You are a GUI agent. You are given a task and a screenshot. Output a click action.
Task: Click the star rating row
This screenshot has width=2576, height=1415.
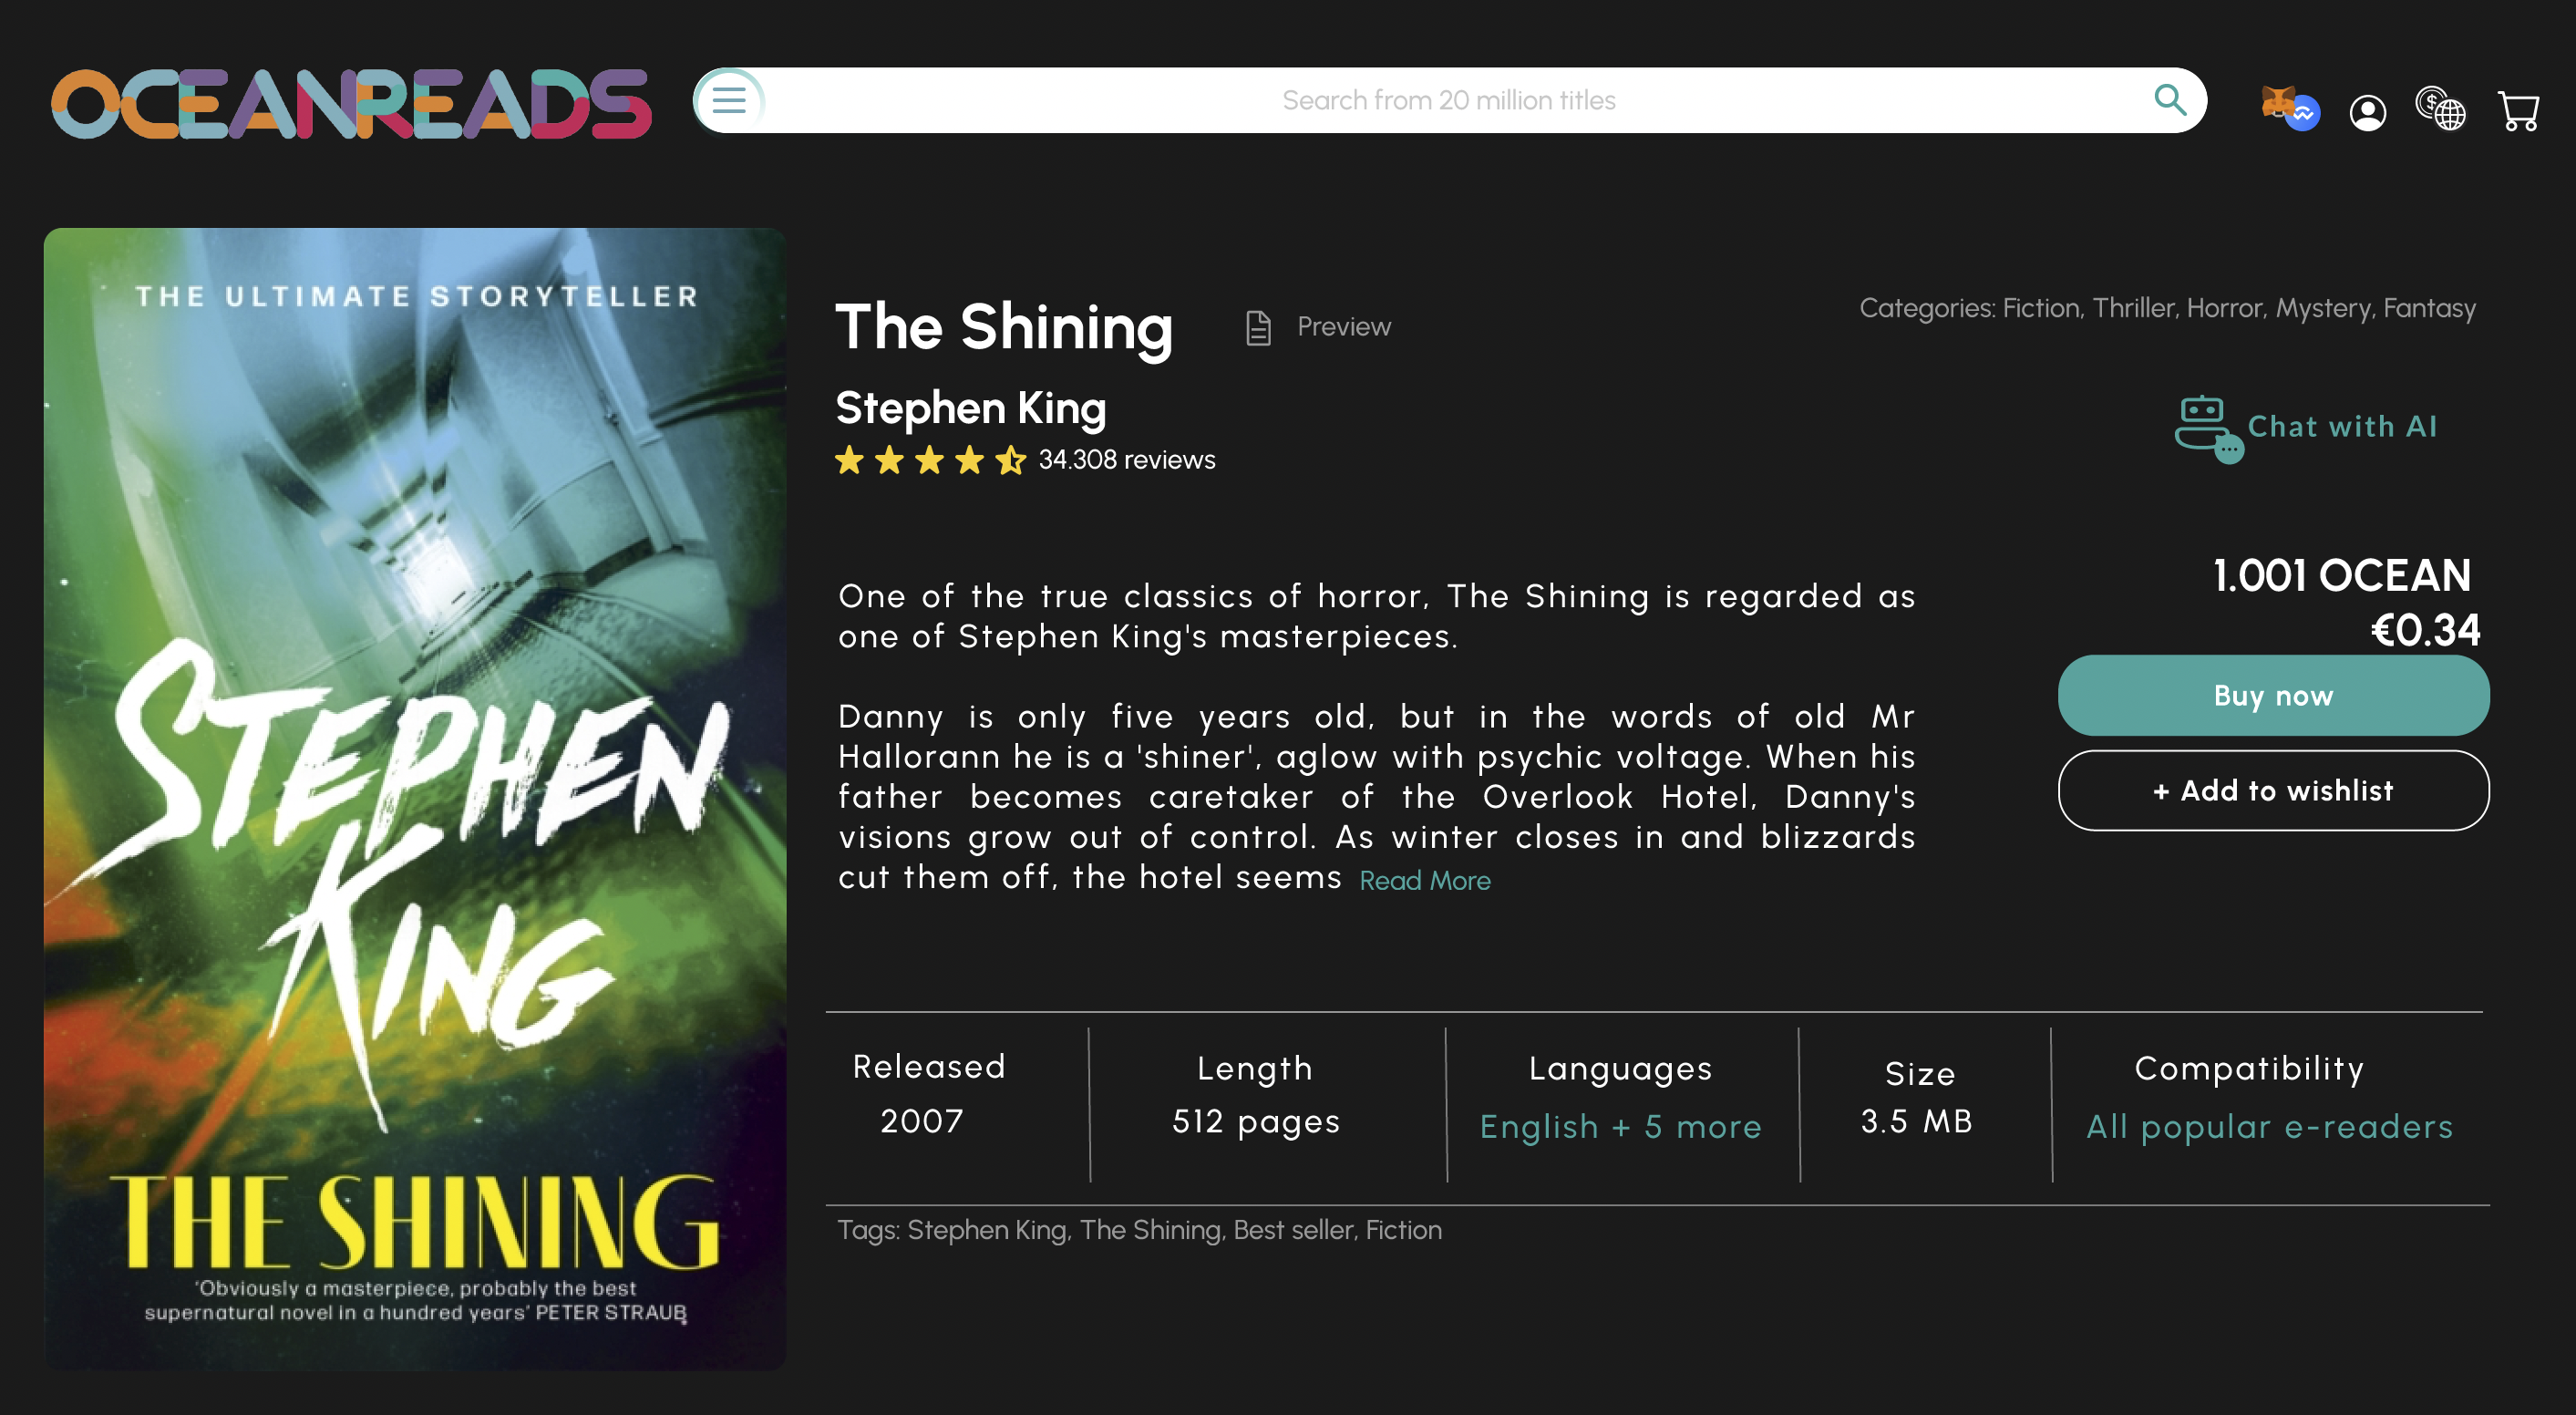[930, 460]
